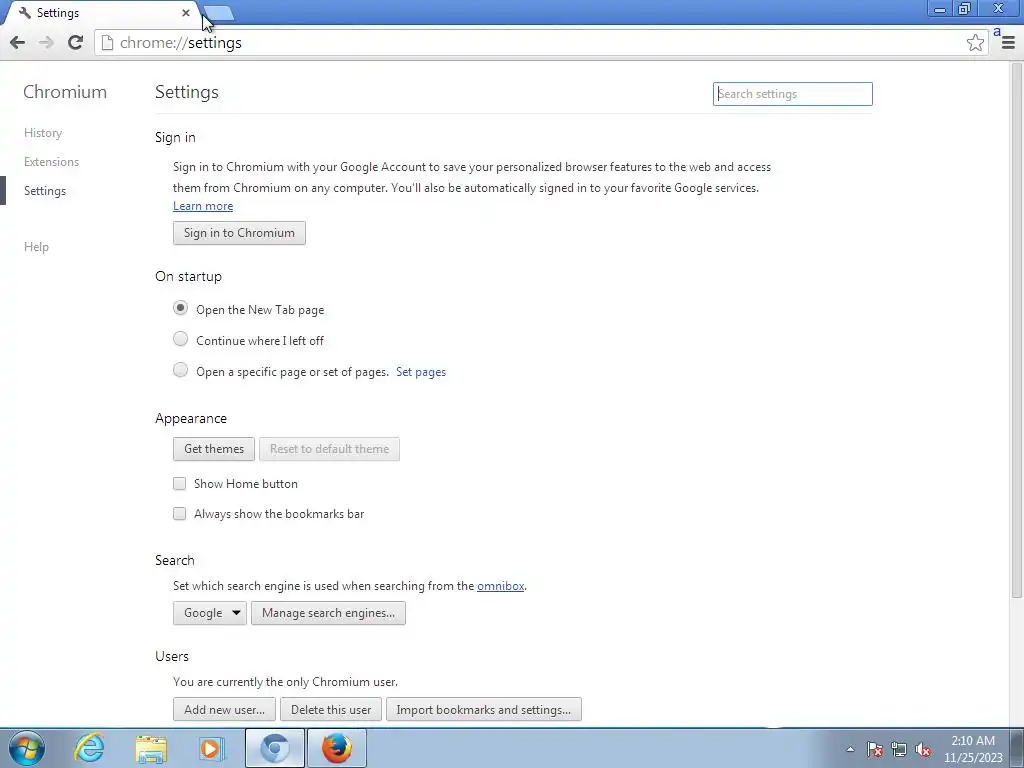Open Windows Media Player from the taskbar

click(x=211, y=748)
